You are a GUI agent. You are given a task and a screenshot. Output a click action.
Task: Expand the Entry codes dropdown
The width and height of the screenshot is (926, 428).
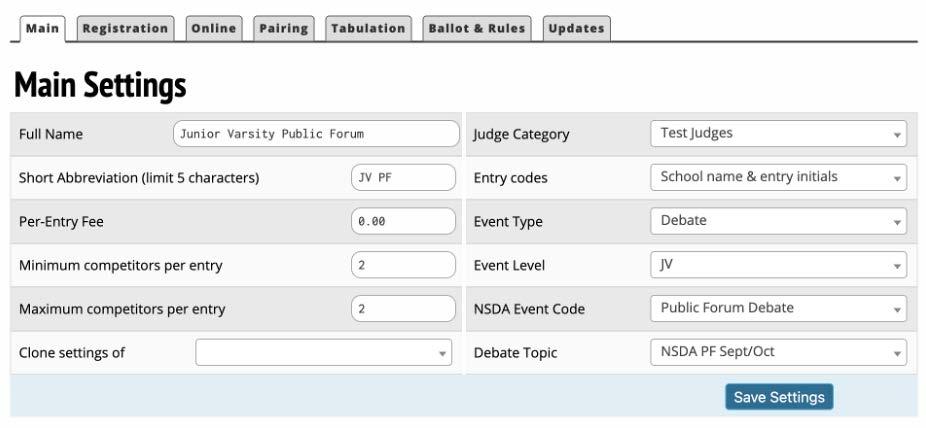(x=778, y=178)
